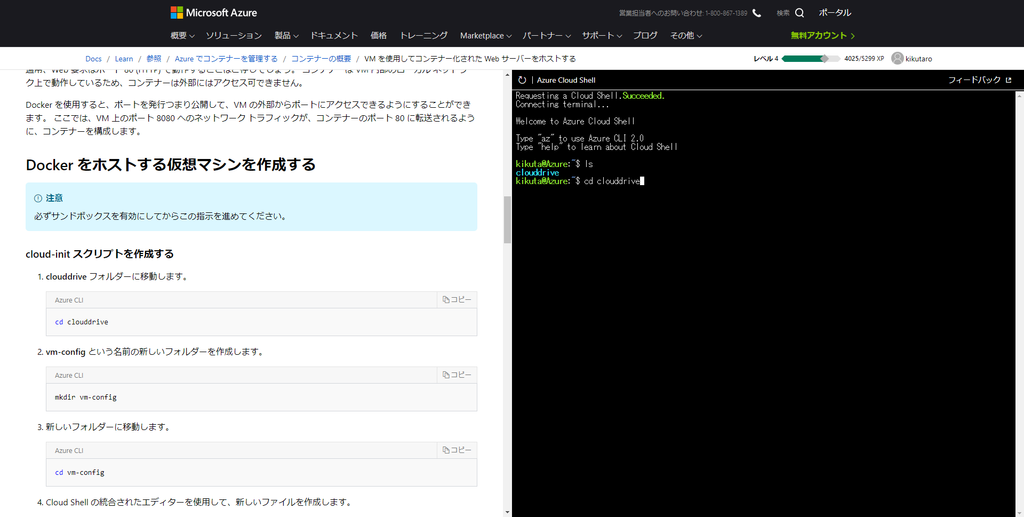Click the 検索 label
The width and height of the screenshot is (1024, 517).
point(783,13)
